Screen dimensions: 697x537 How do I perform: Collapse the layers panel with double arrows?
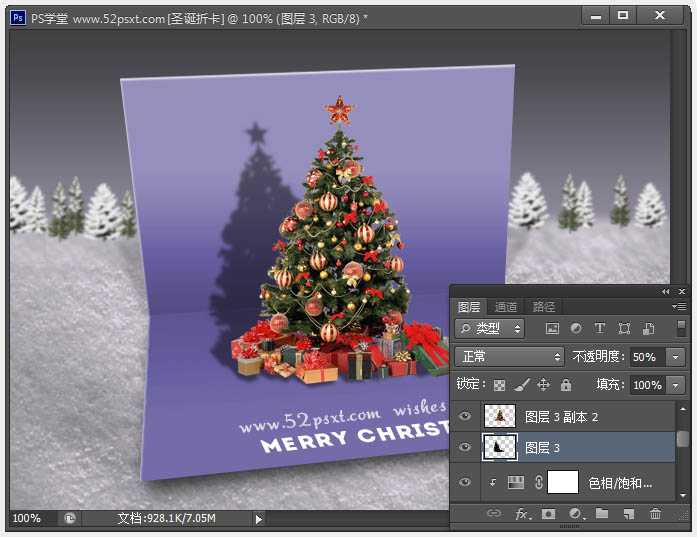coord(665,292)
